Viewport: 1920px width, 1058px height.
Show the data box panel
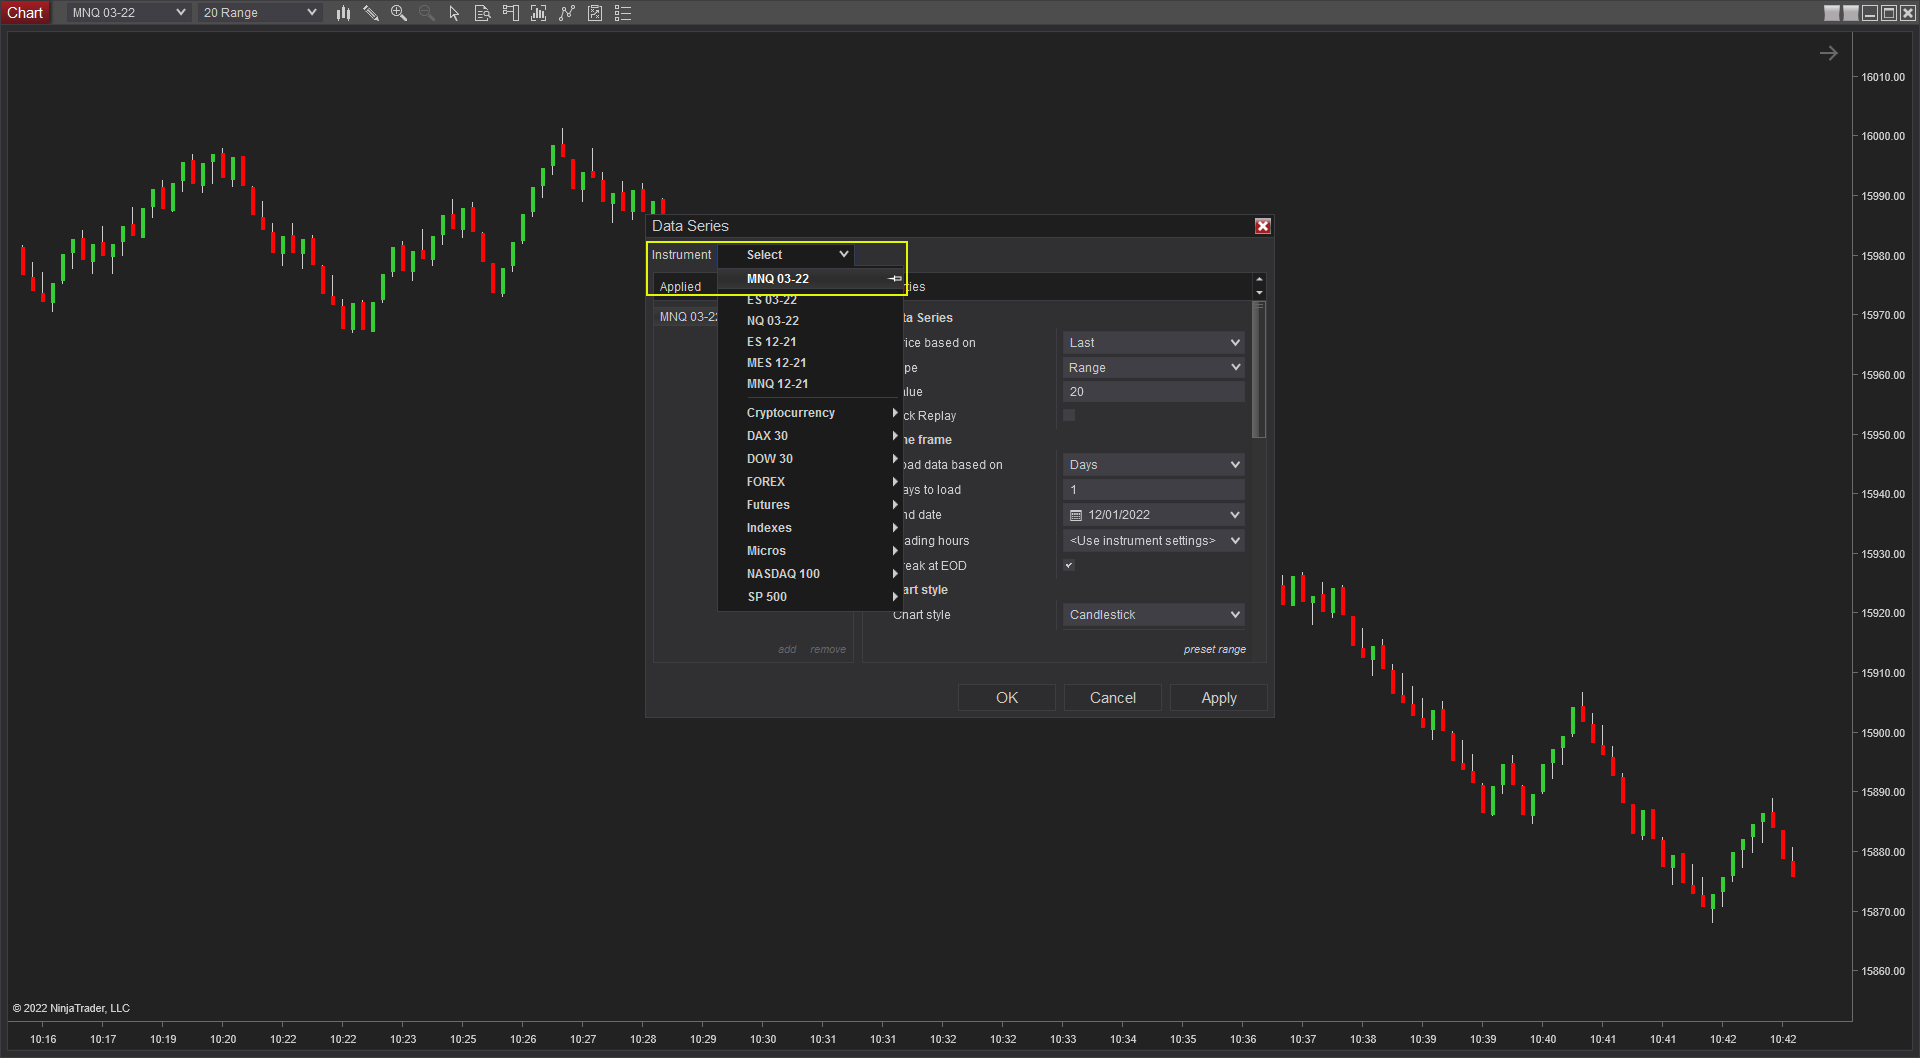[x=483, y=13]
